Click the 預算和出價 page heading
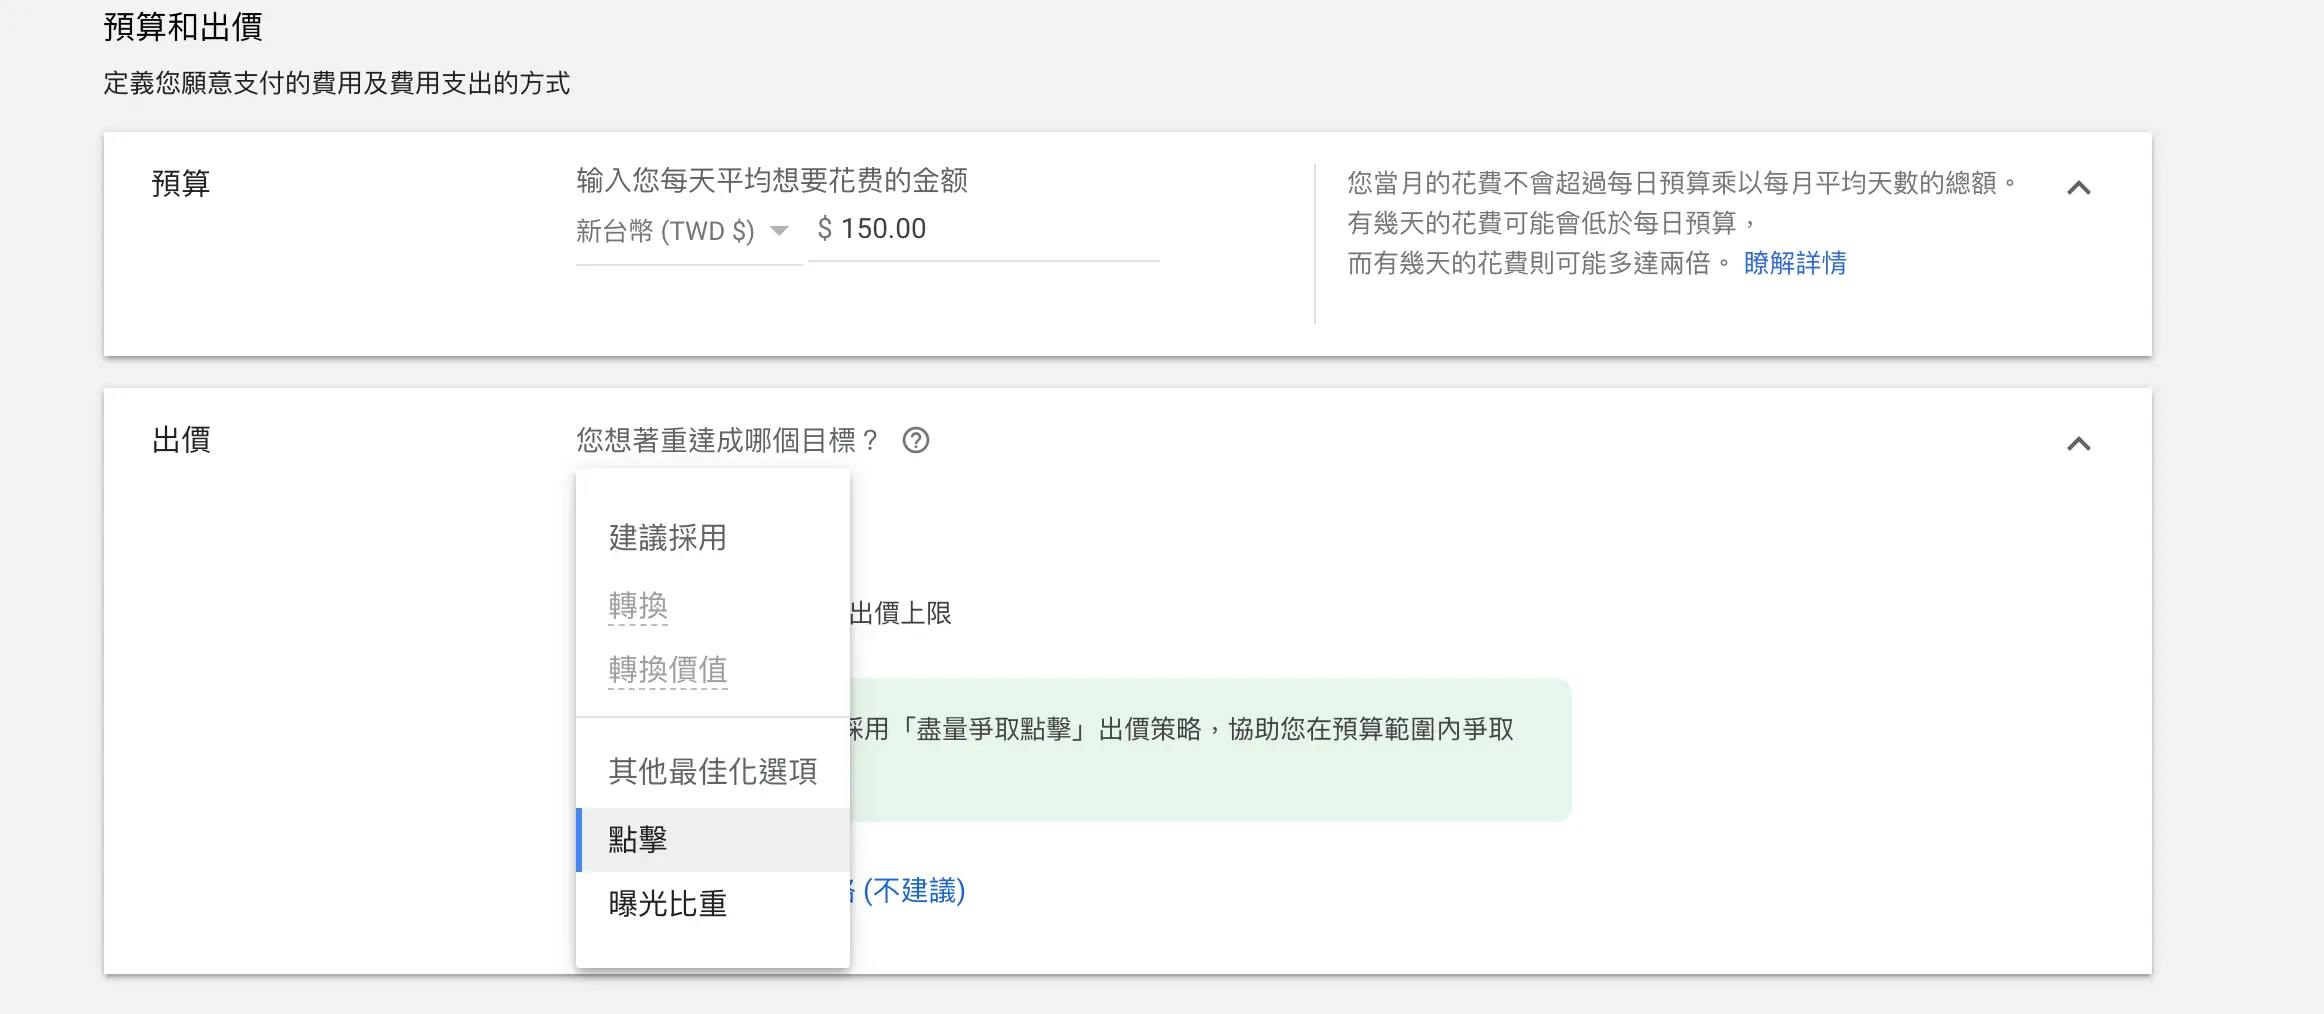The image size is (2324, 1014). tap(183, 27)
